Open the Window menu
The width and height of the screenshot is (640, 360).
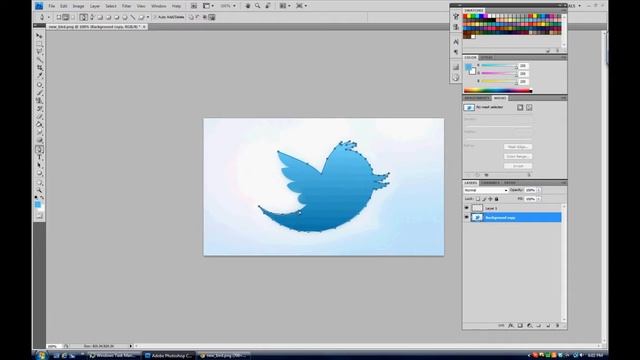click(159, 6)
